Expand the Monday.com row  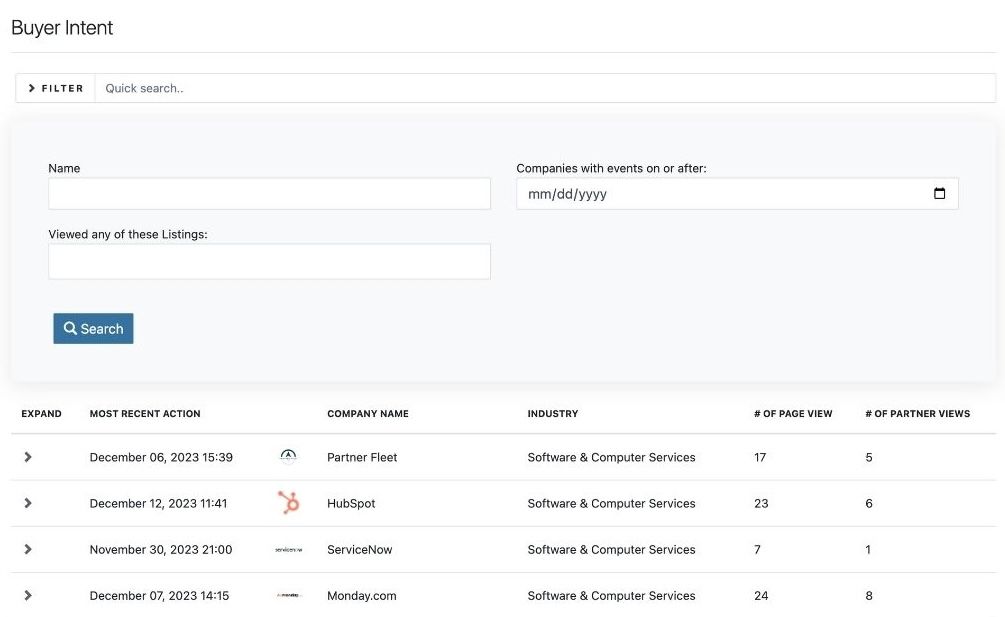pos(28,595)
